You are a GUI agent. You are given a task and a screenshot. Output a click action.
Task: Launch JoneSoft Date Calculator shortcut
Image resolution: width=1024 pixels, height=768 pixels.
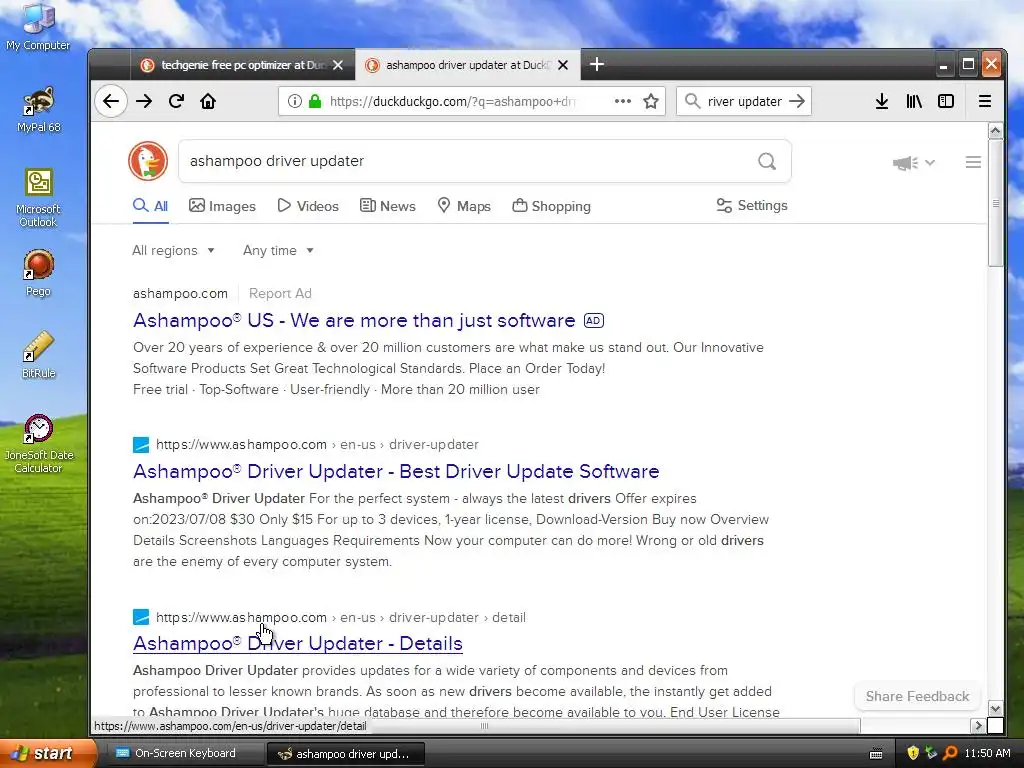(39, 443)
